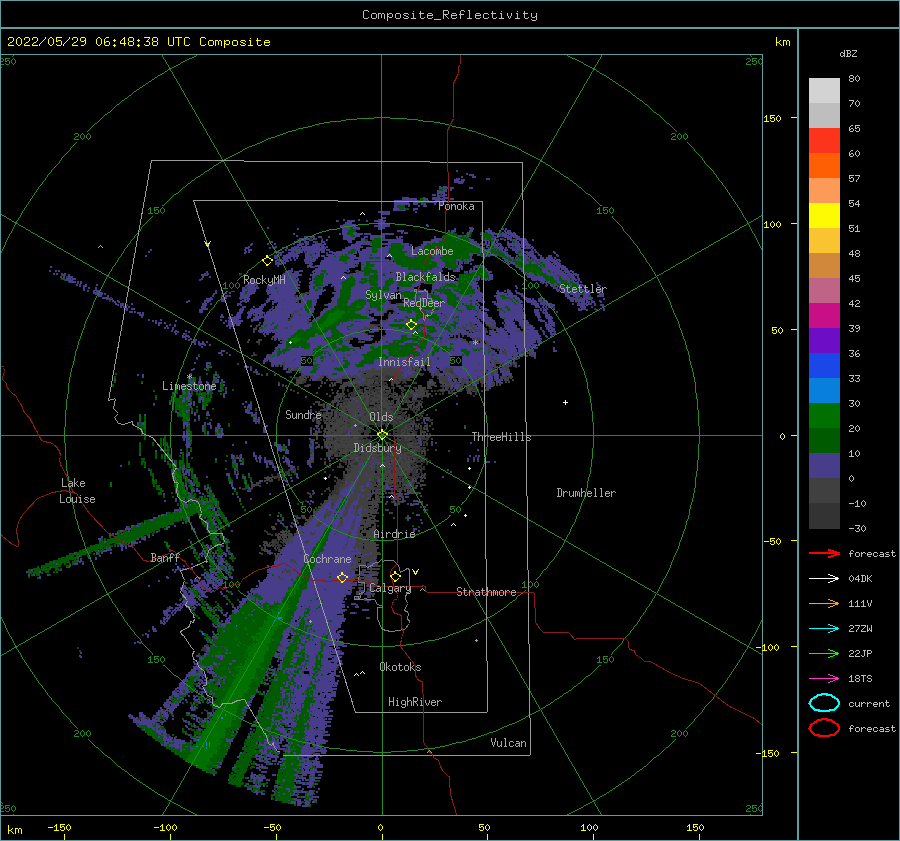
Task: Click the 111V legend text
Action: [860, 603]
